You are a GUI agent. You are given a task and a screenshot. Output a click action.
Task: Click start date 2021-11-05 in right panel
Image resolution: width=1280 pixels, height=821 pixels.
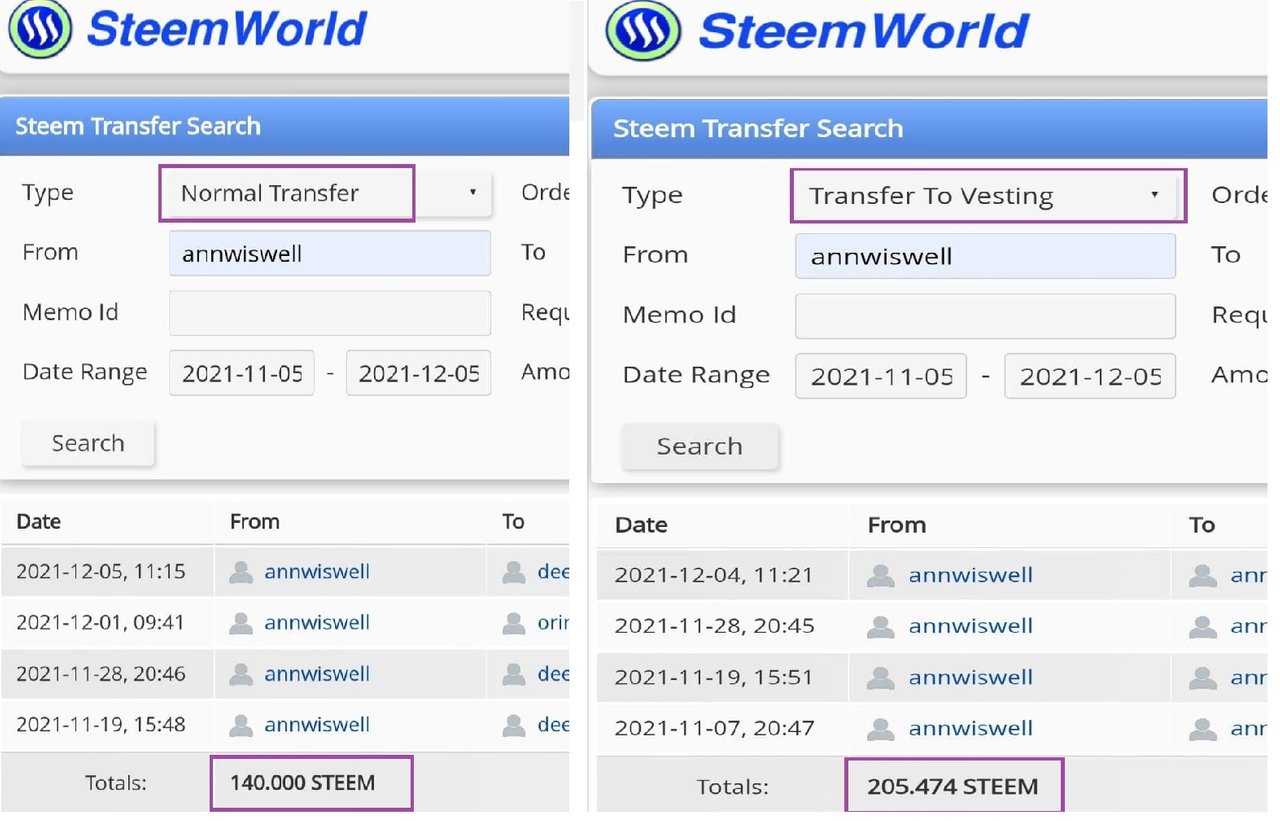pos(881,376)
